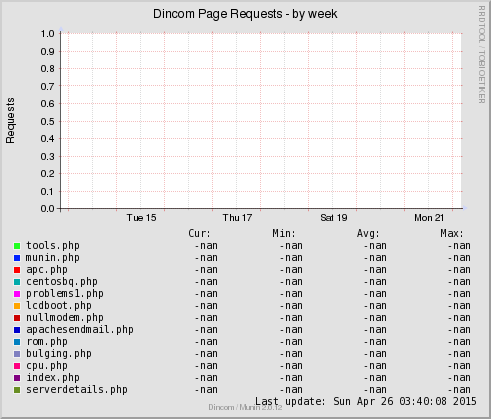491x419 pixels.
Task: Click the rom.php legend entry
Action: click(x=47, y=342)
